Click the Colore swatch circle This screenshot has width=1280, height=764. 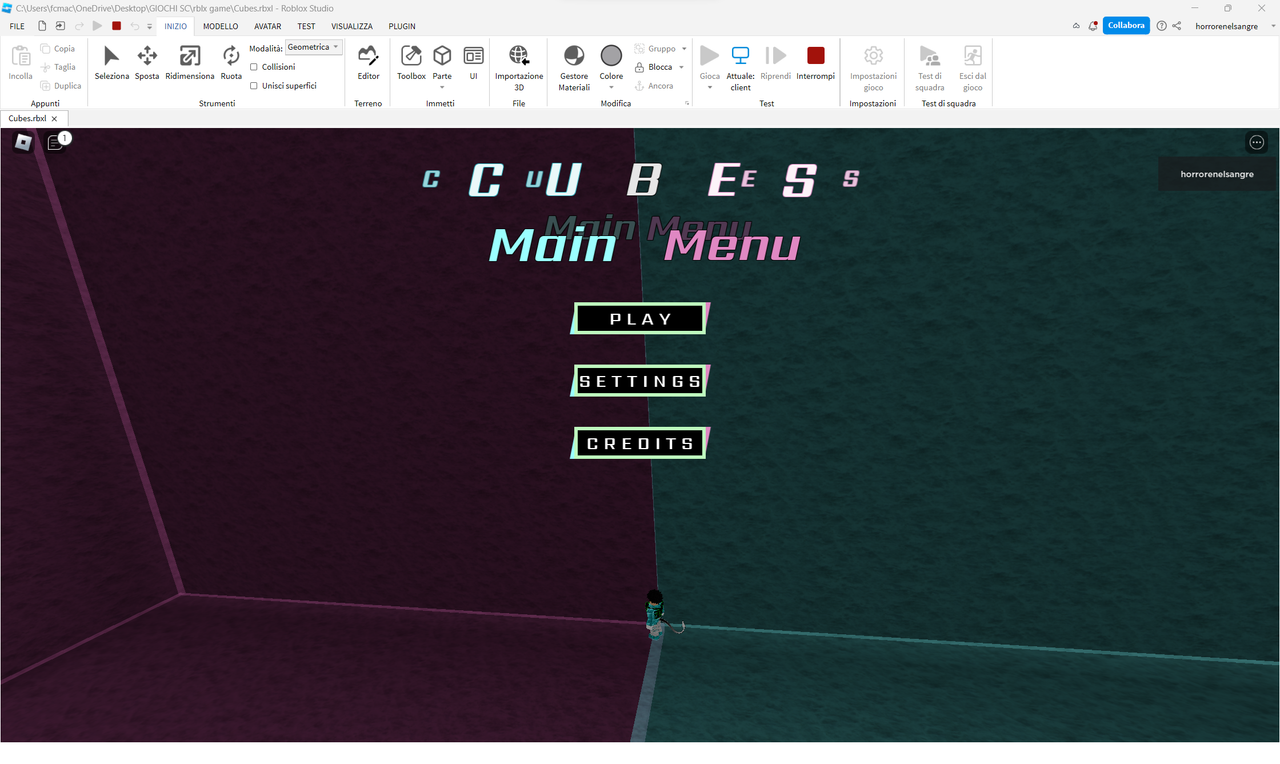[611, 56]
